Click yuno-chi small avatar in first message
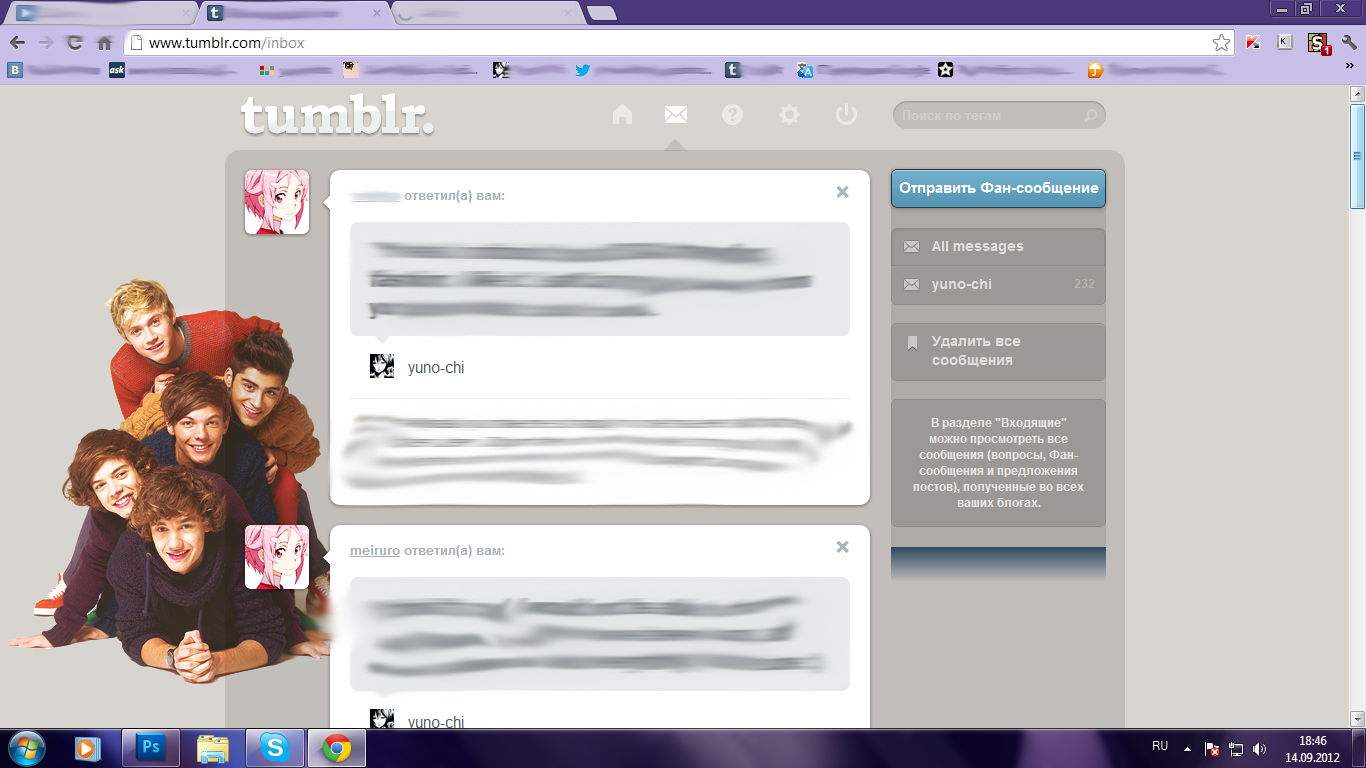 (382, 366)
